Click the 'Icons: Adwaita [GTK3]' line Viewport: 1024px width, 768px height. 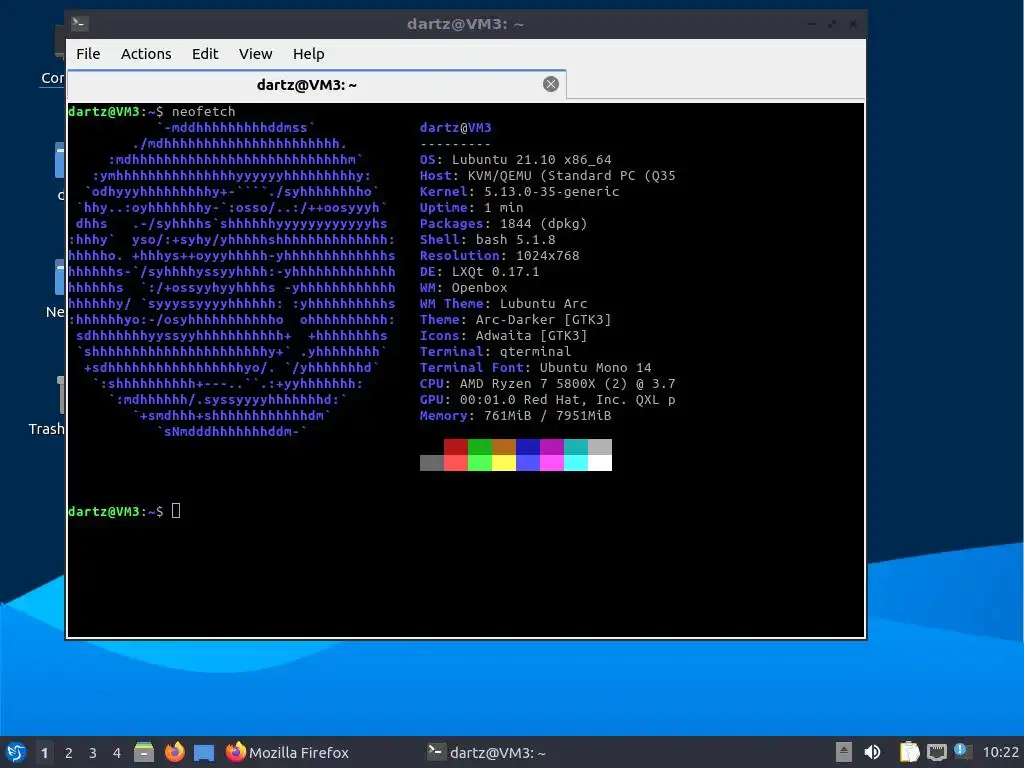pos(504,336)
